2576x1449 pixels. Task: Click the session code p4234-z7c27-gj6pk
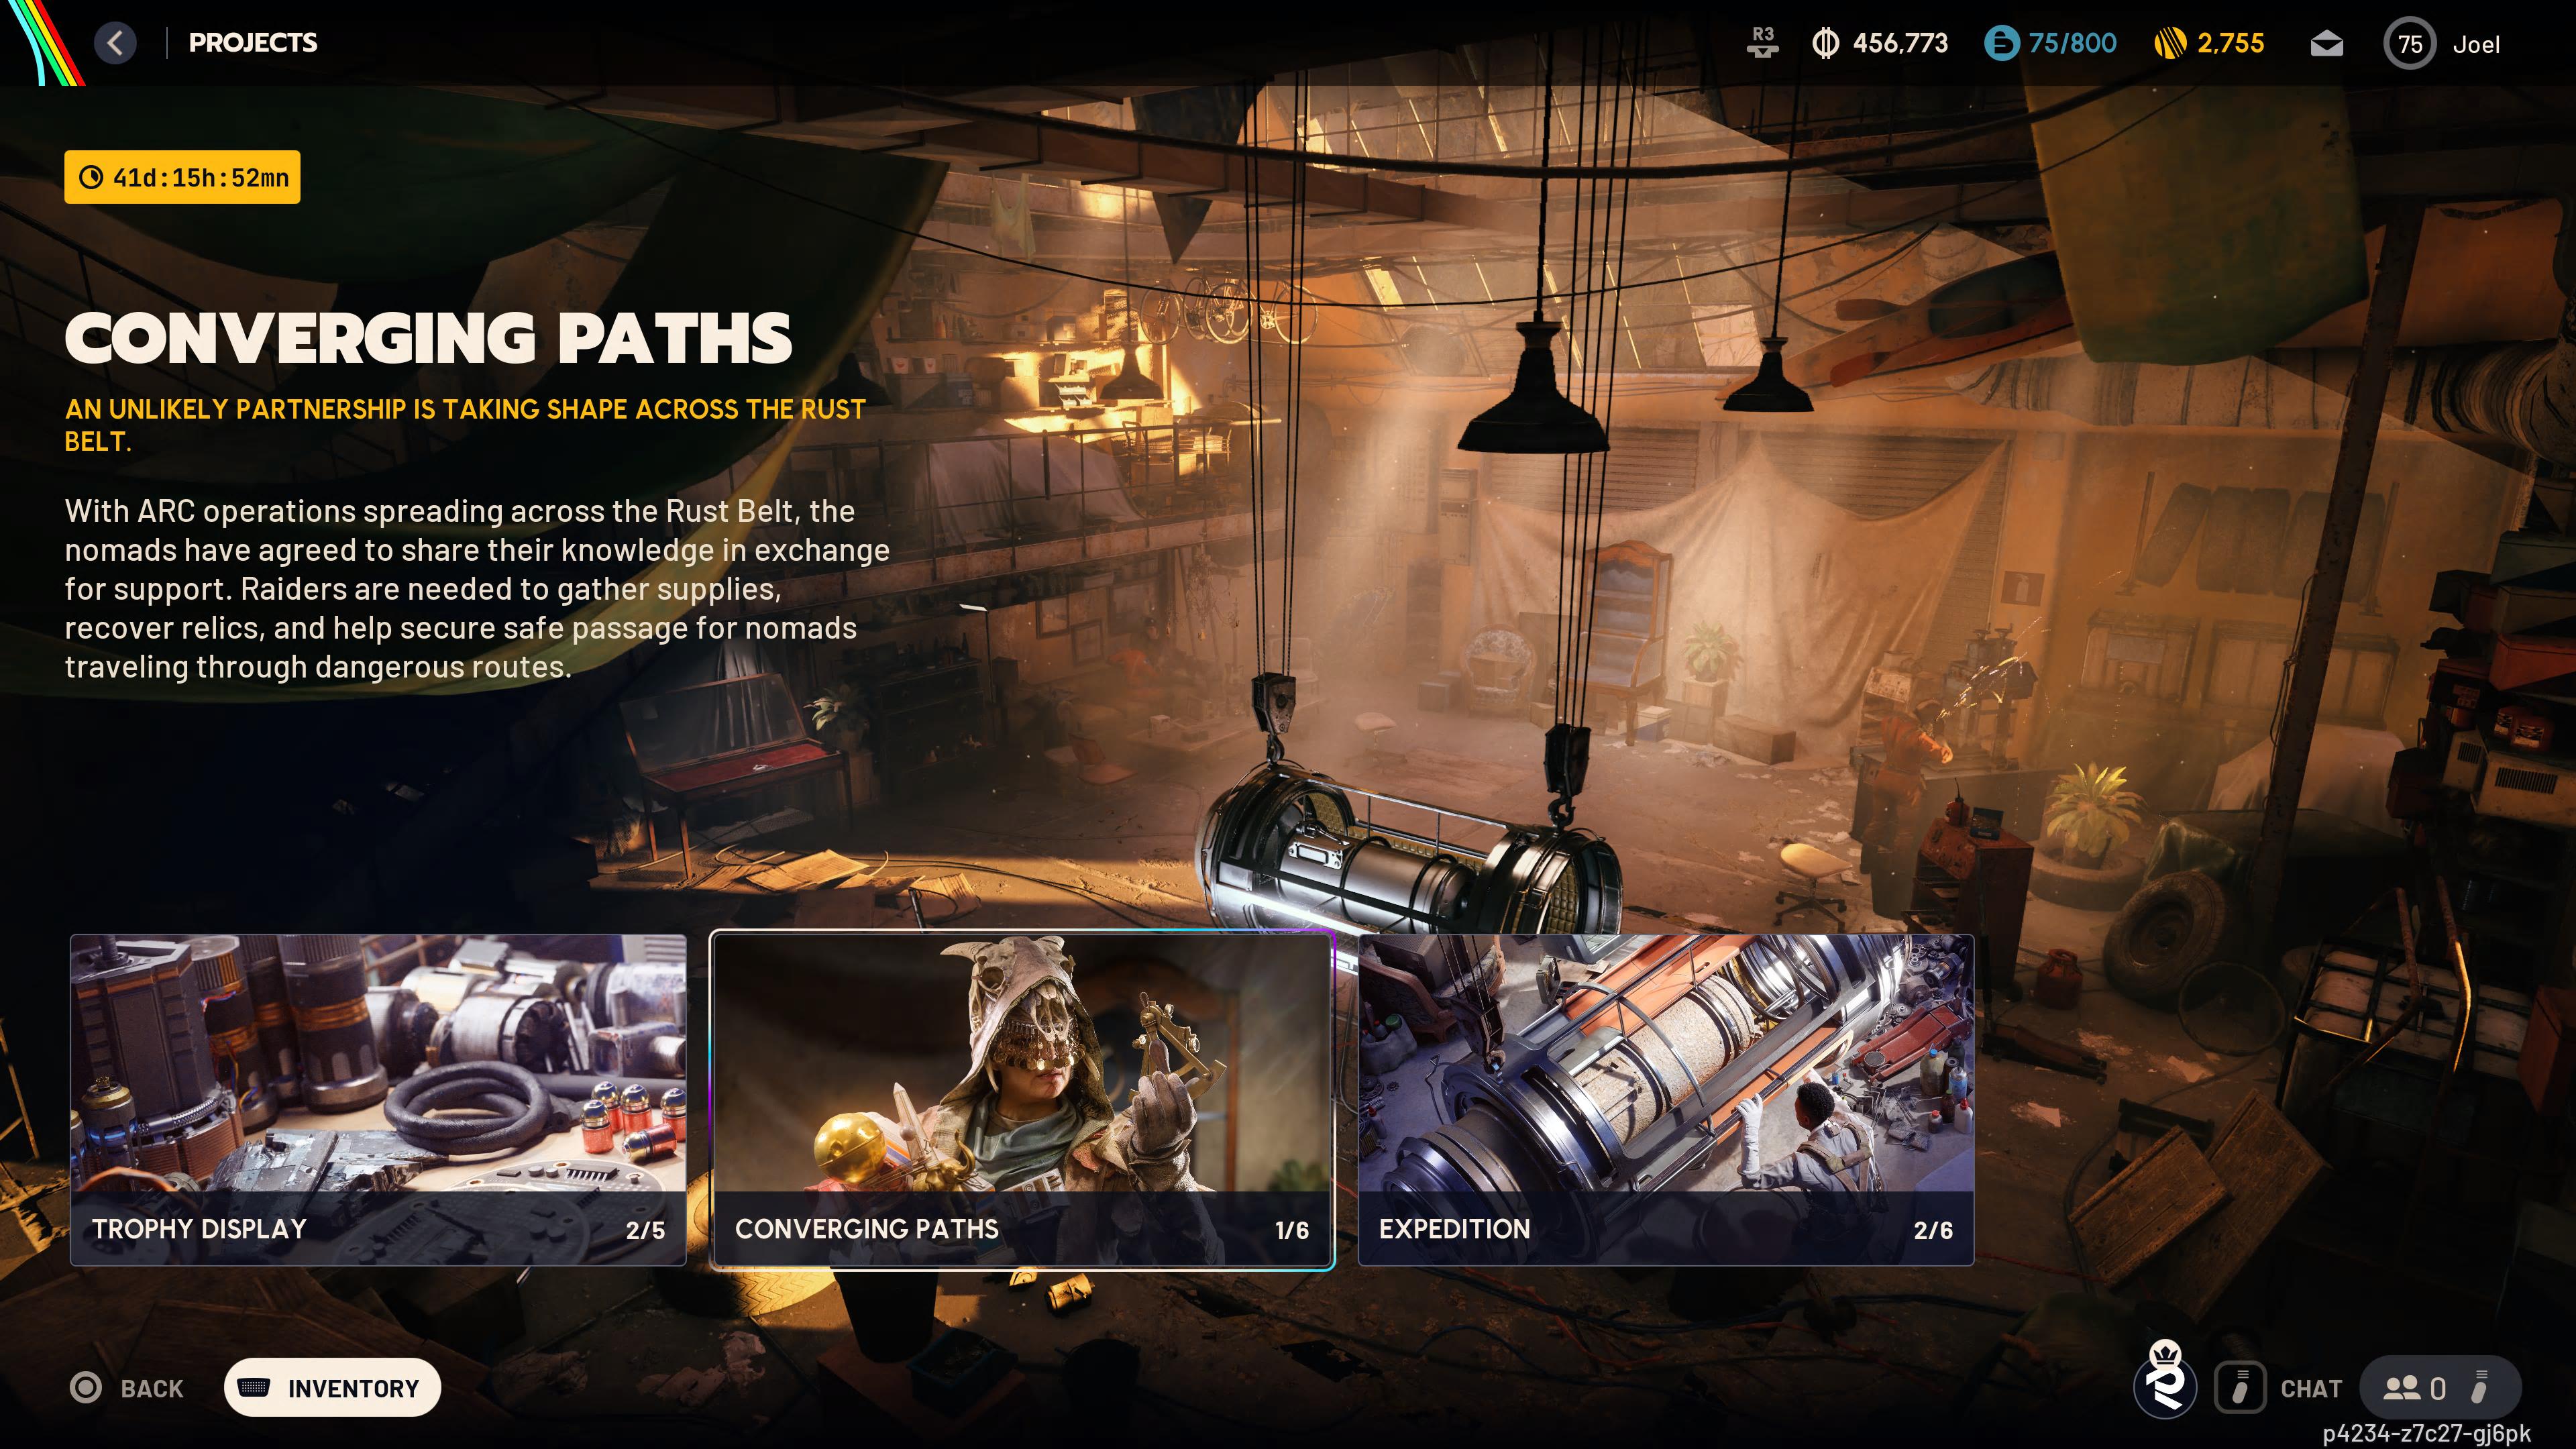pos(2426,1433)
